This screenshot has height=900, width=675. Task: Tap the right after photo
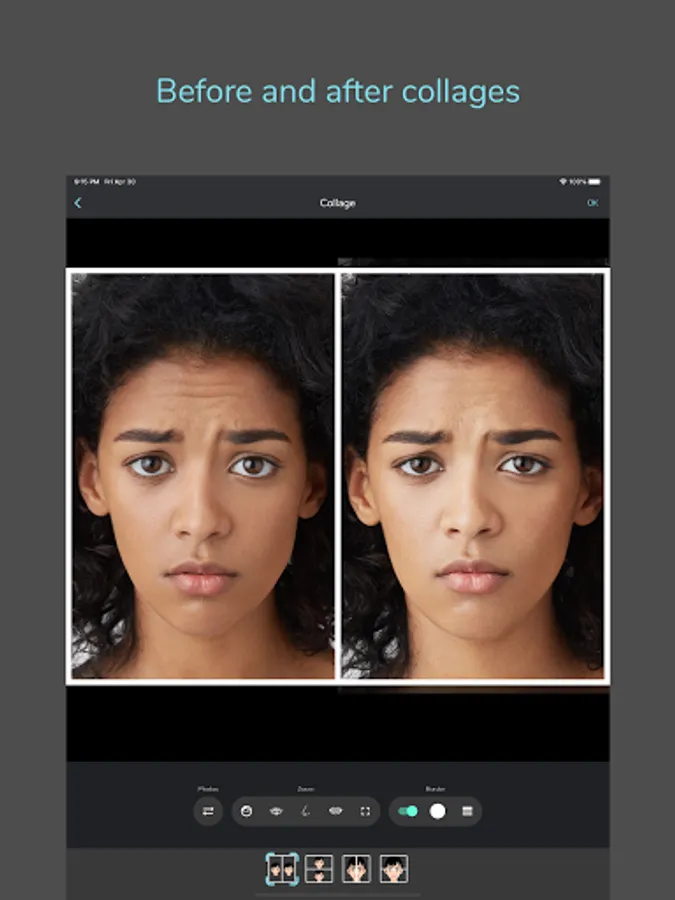(472, 476)
